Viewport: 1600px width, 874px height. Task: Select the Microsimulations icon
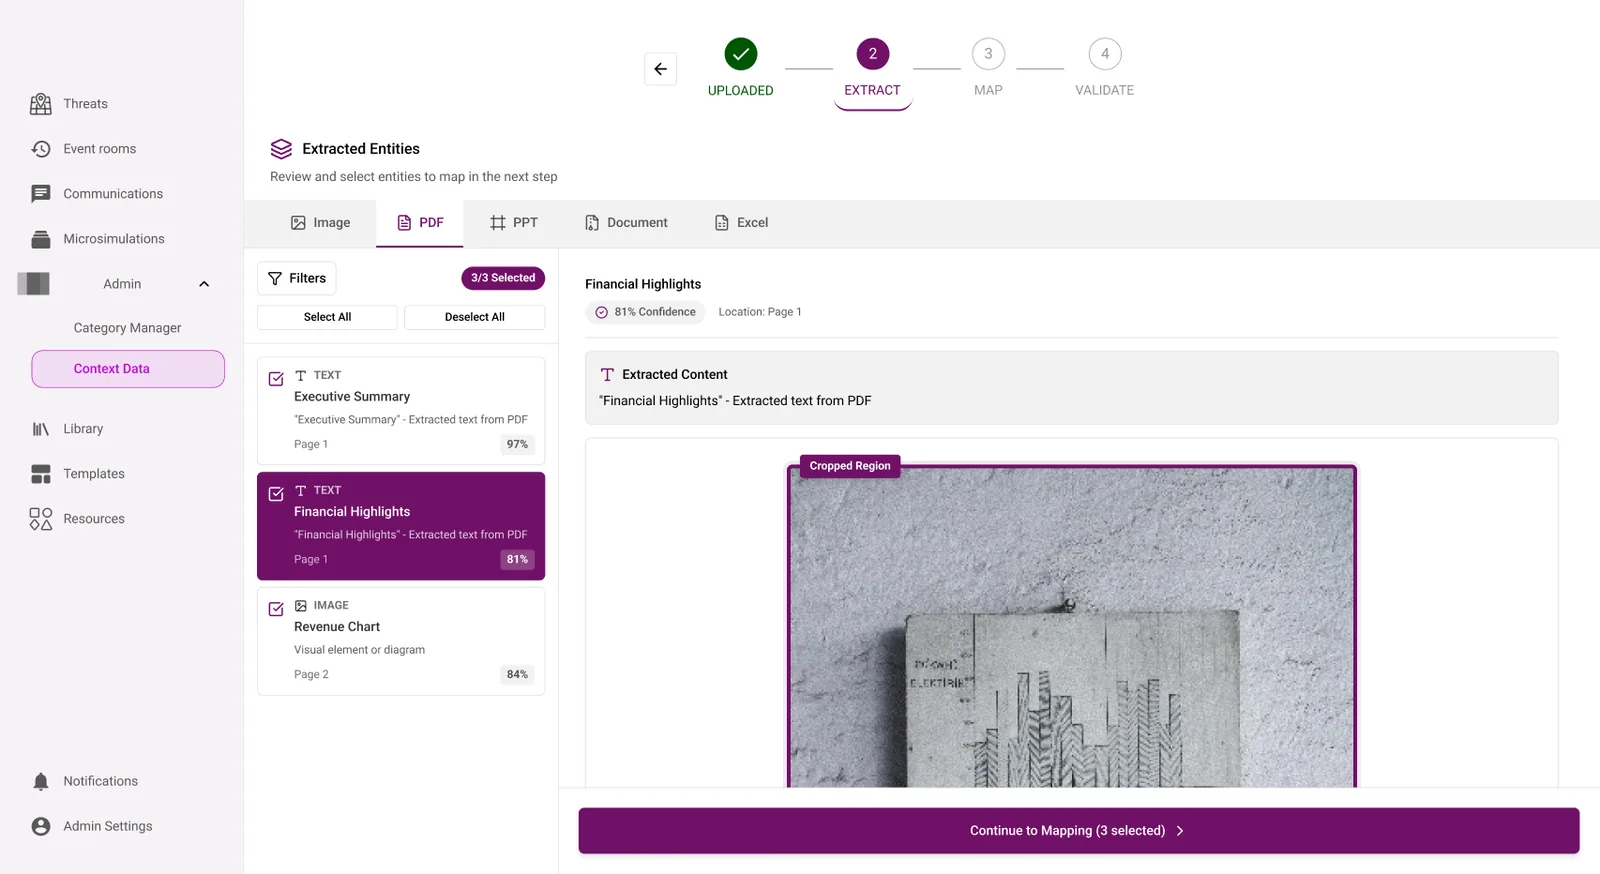point(41,239)
